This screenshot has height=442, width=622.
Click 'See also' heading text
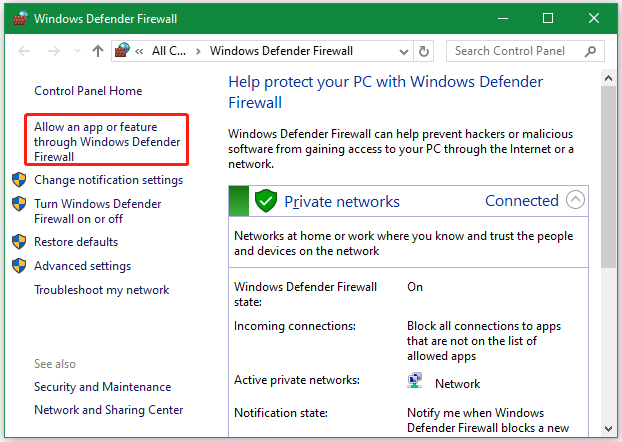[x=55, y=364]
